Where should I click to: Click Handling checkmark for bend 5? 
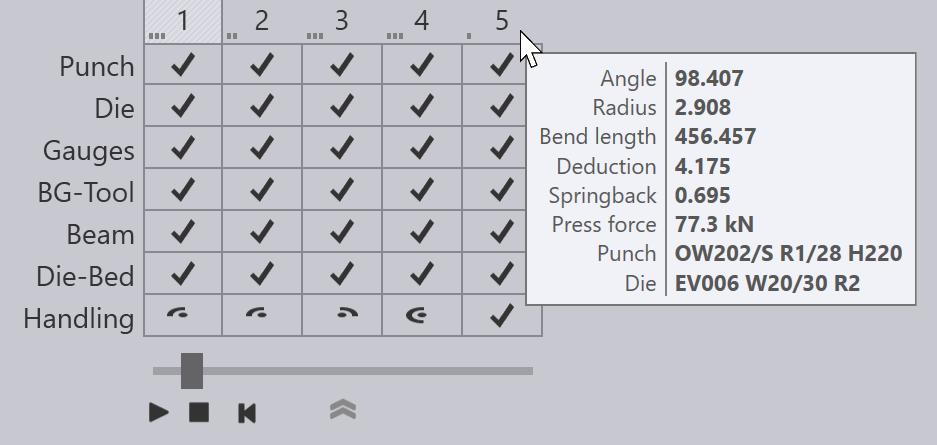[501, 315]
